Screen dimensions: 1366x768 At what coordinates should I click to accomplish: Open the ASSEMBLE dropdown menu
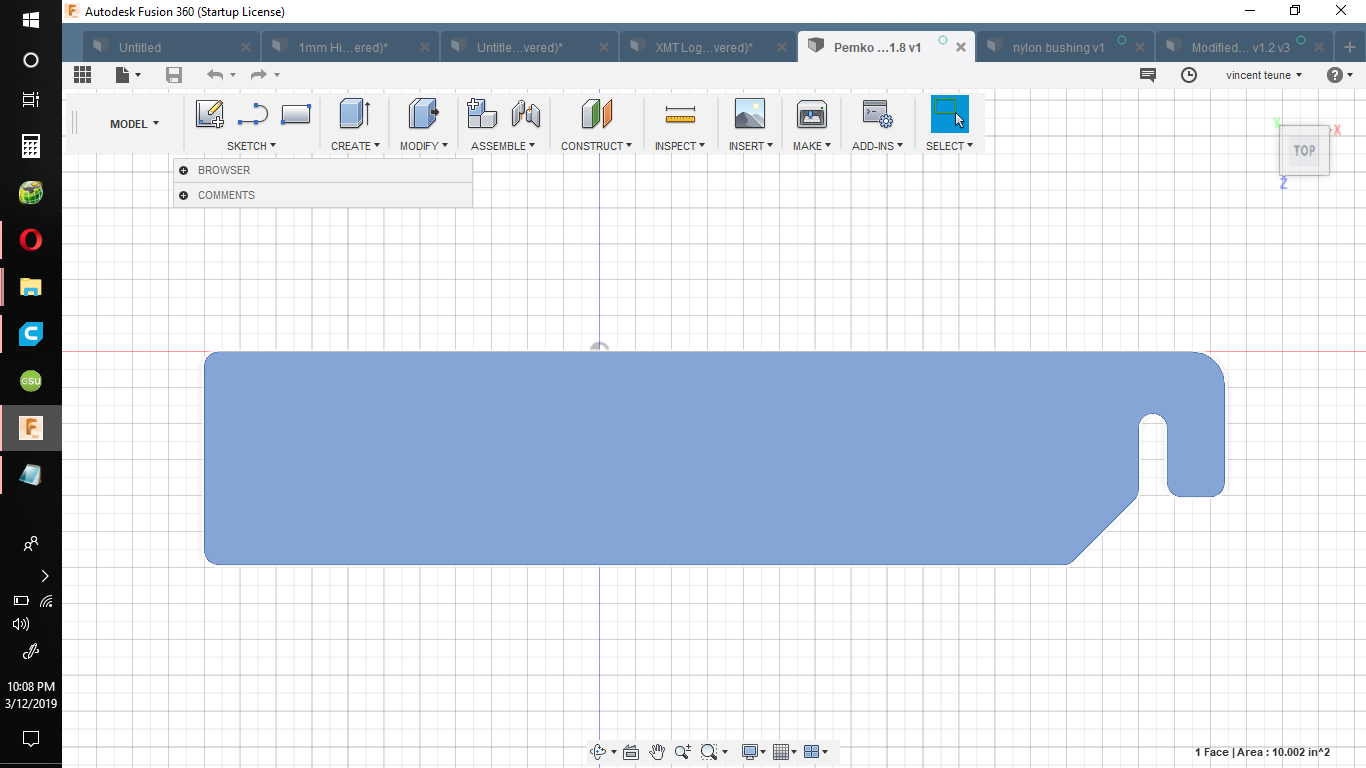(503, 146)
